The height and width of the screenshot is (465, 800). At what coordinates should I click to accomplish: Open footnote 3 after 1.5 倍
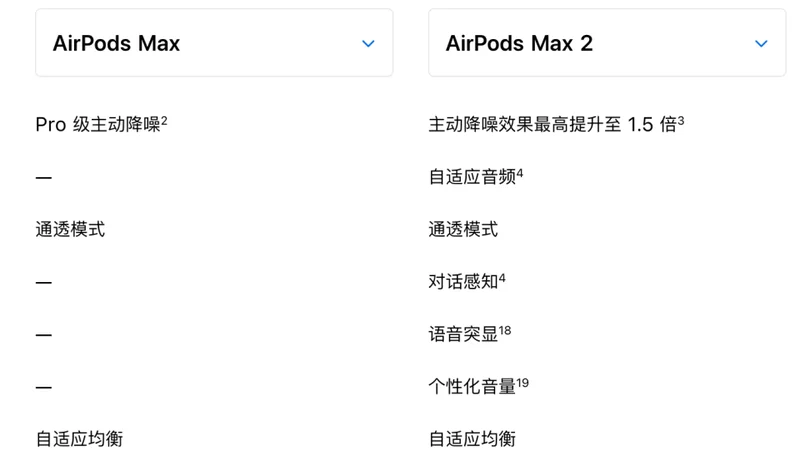(681, 121)
